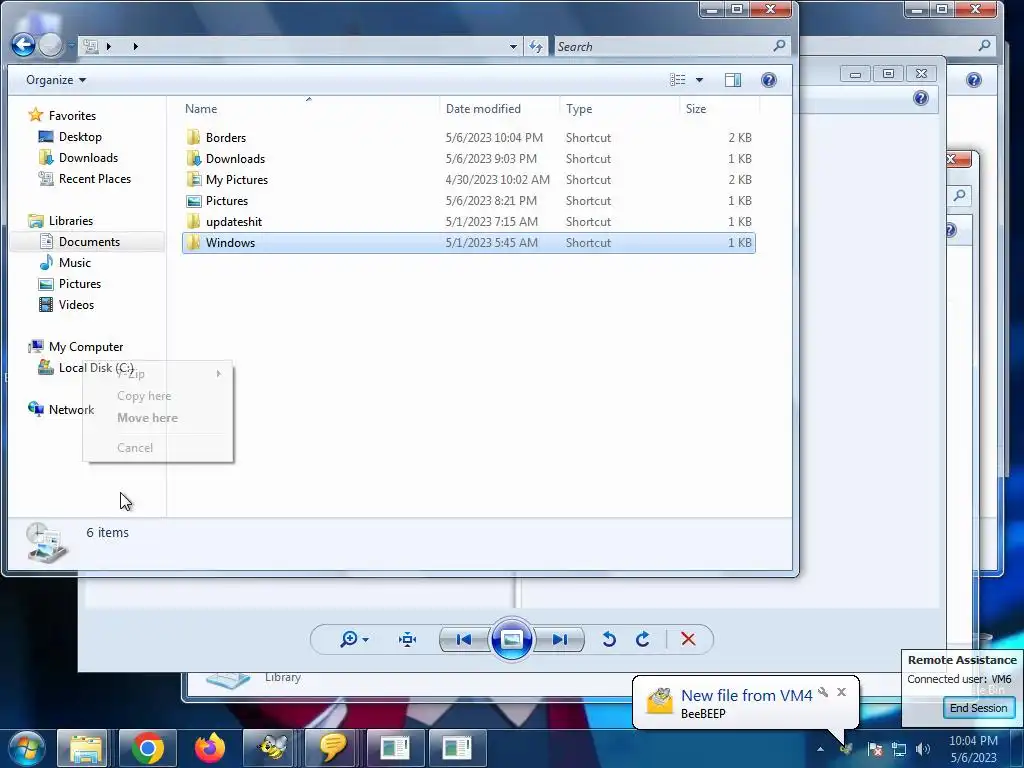Open the Music library
Image resolution: width=1024 pixels, height=768 pixels.
tap(65, 263)
